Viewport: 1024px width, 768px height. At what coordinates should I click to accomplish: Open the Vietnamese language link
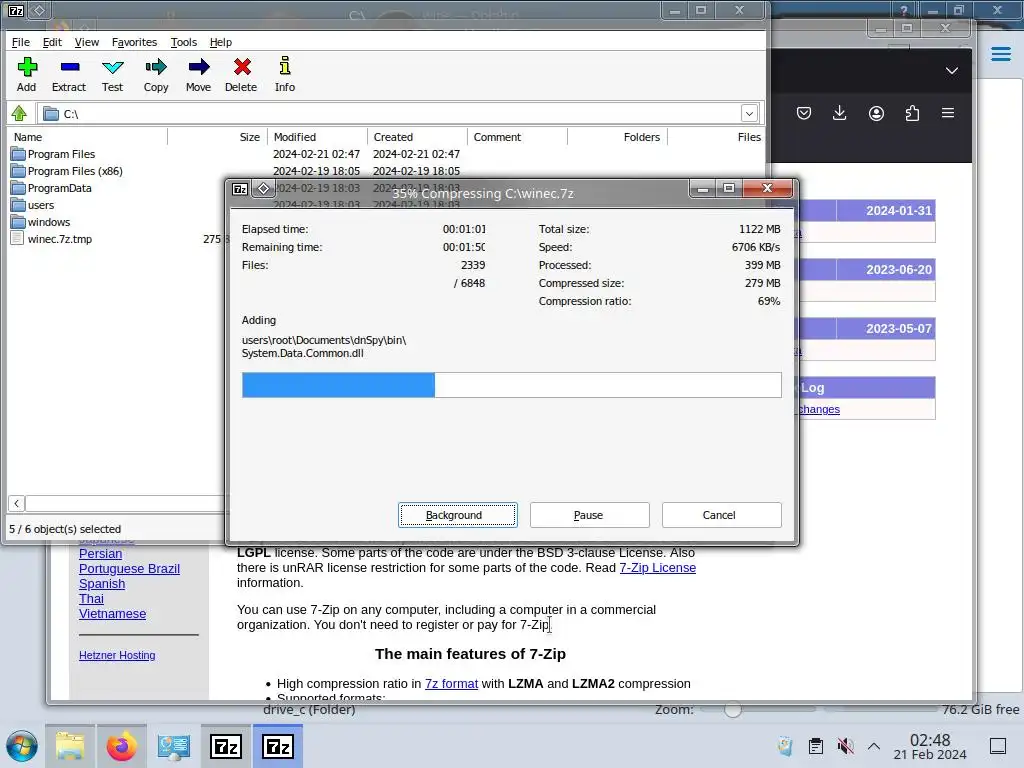[x=112, y=614]
